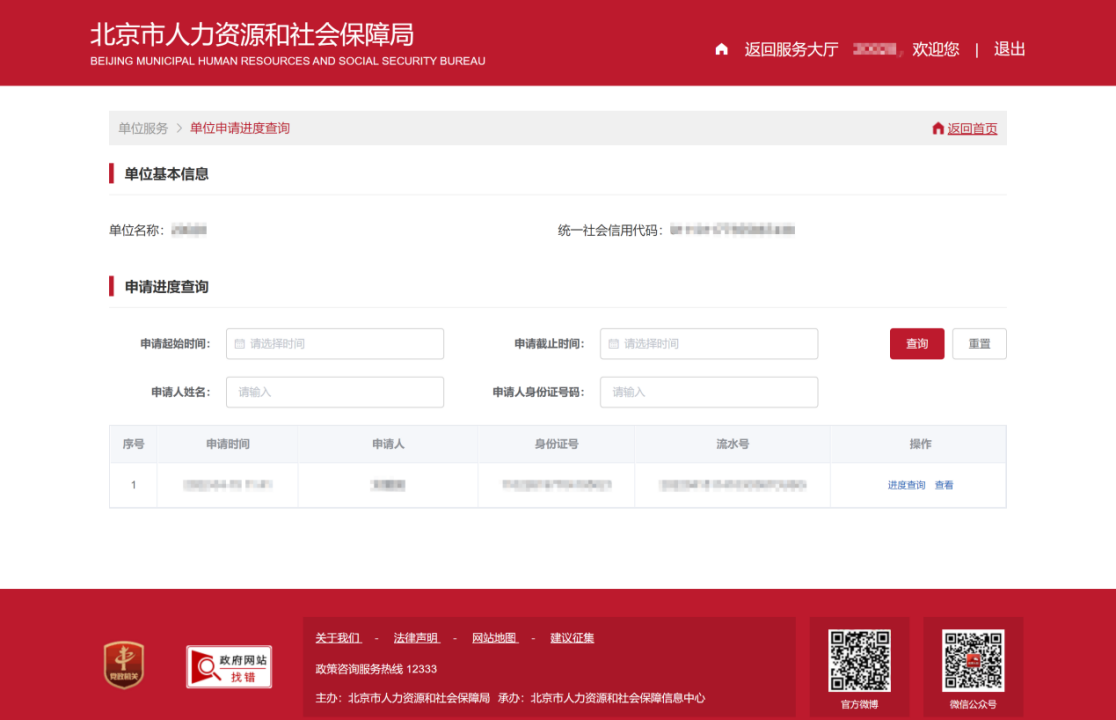Click the 单位服务 breadcrumb item

(143, 129)
